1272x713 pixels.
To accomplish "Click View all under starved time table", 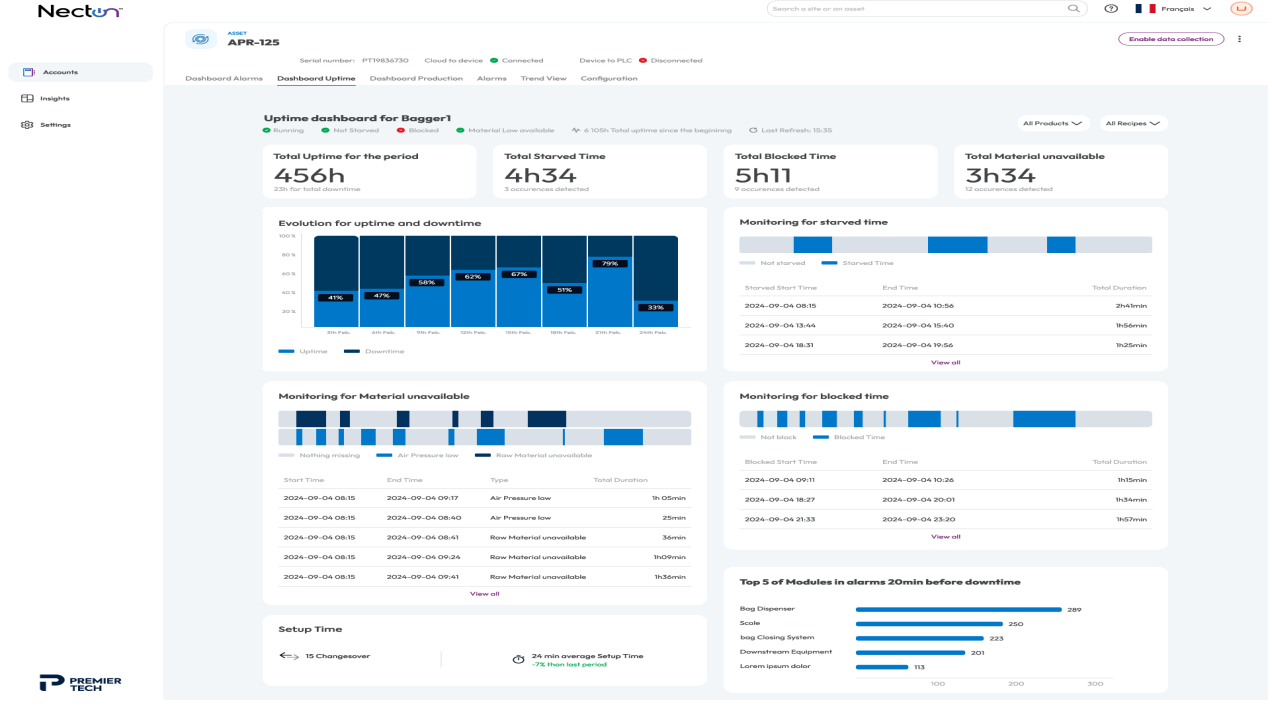I will pos(945,362).
